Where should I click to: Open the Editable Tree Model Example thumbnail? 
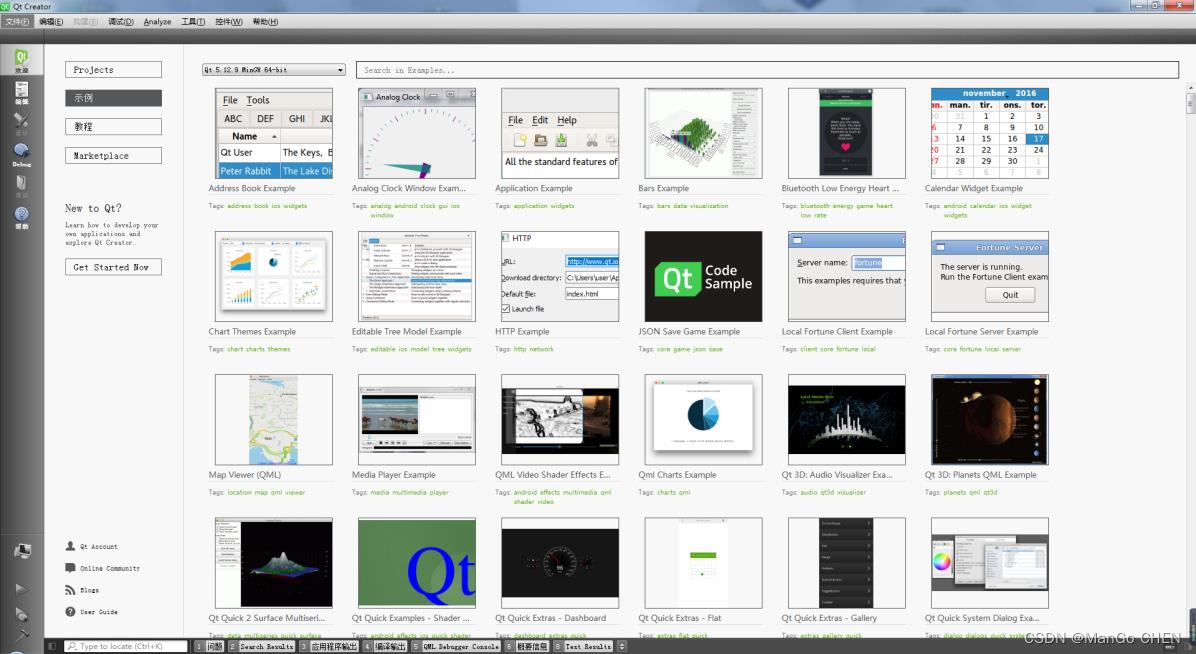(416, 276)
